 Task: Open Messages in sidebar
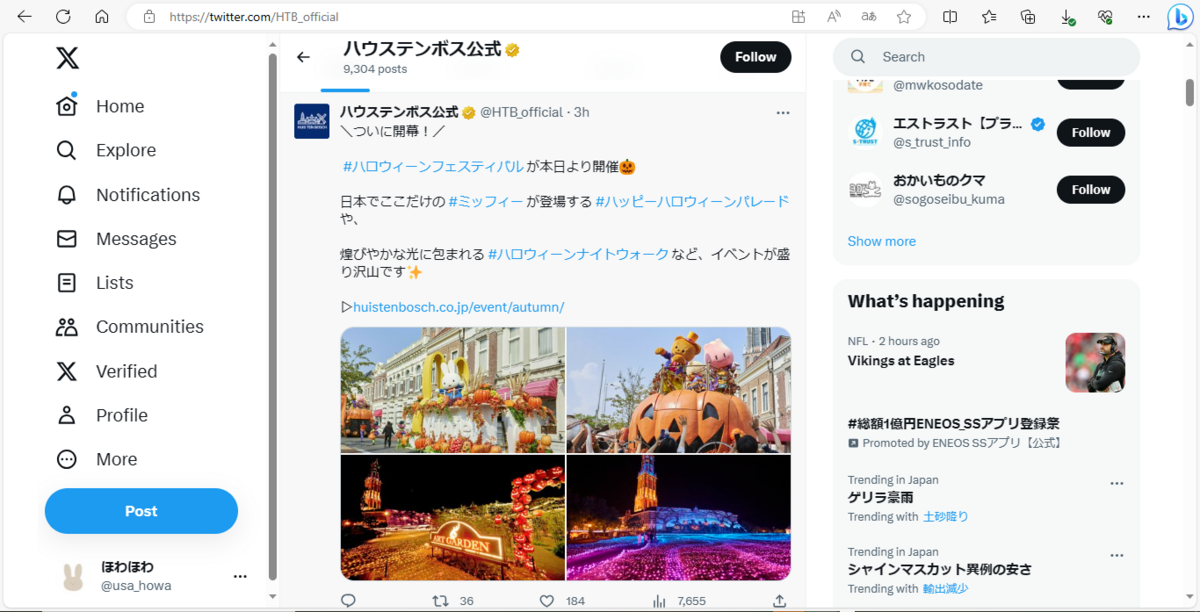coord(116,238)
